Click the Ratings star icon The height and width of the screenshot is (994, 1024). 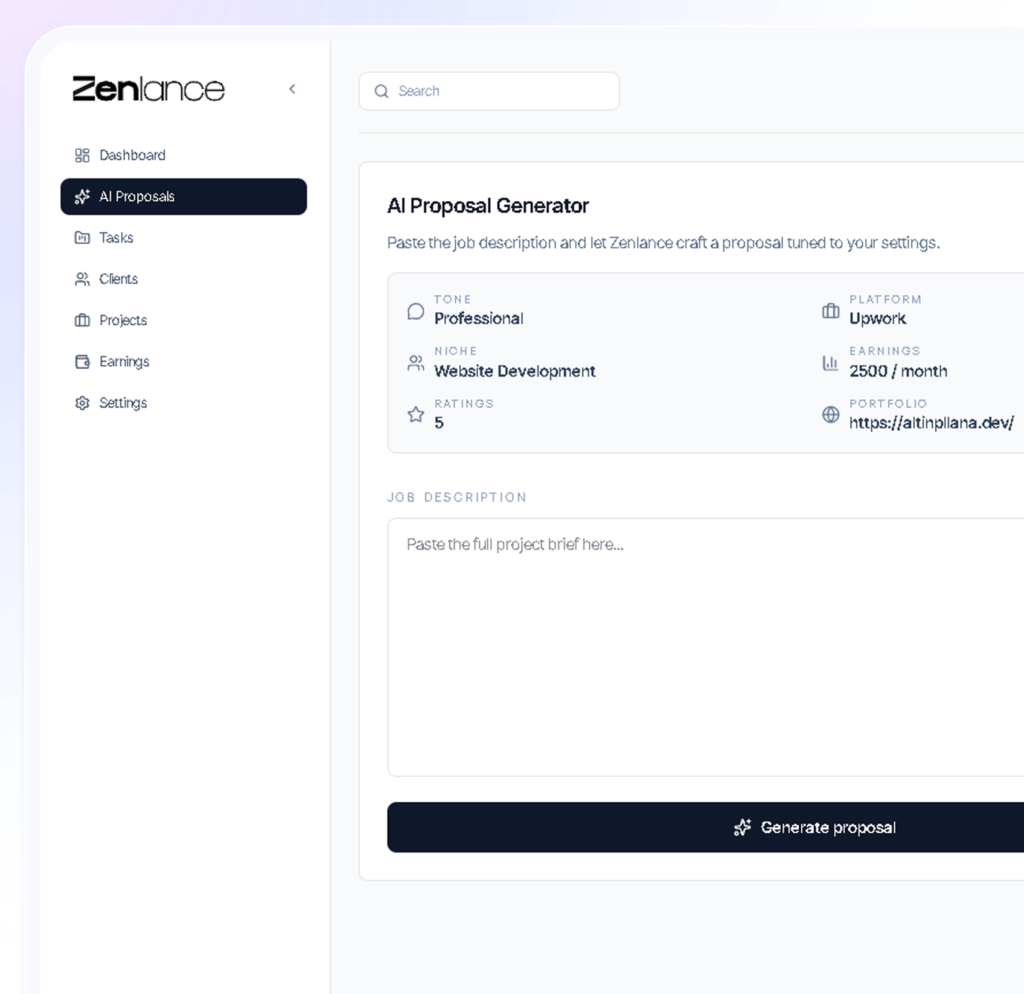pyautogui.click(x=416, y=415)
